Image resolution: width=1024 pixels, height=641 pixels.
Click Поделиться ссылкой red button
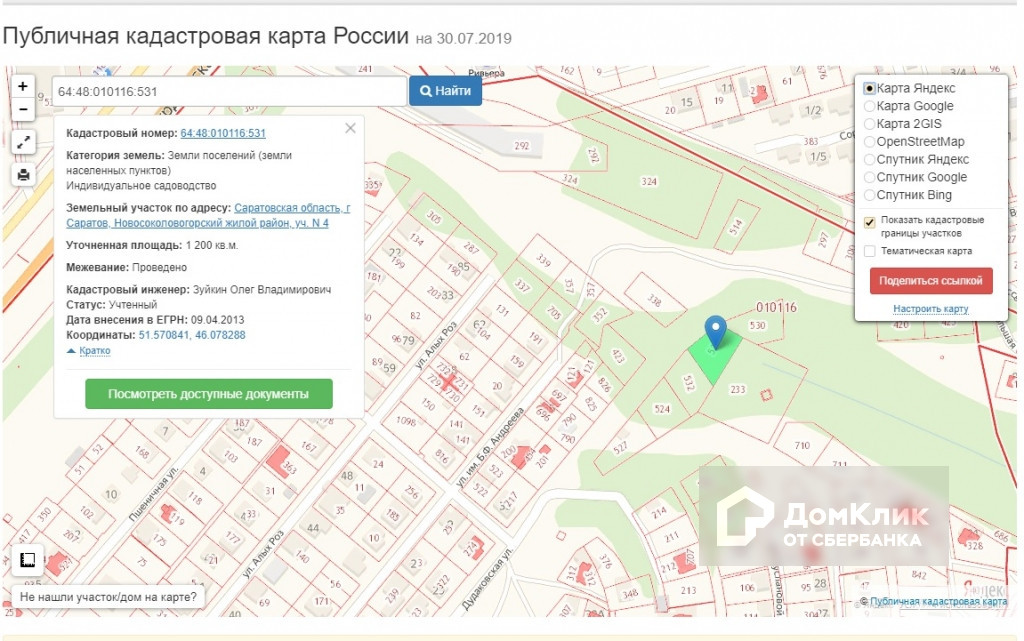(x=931, y=281)
